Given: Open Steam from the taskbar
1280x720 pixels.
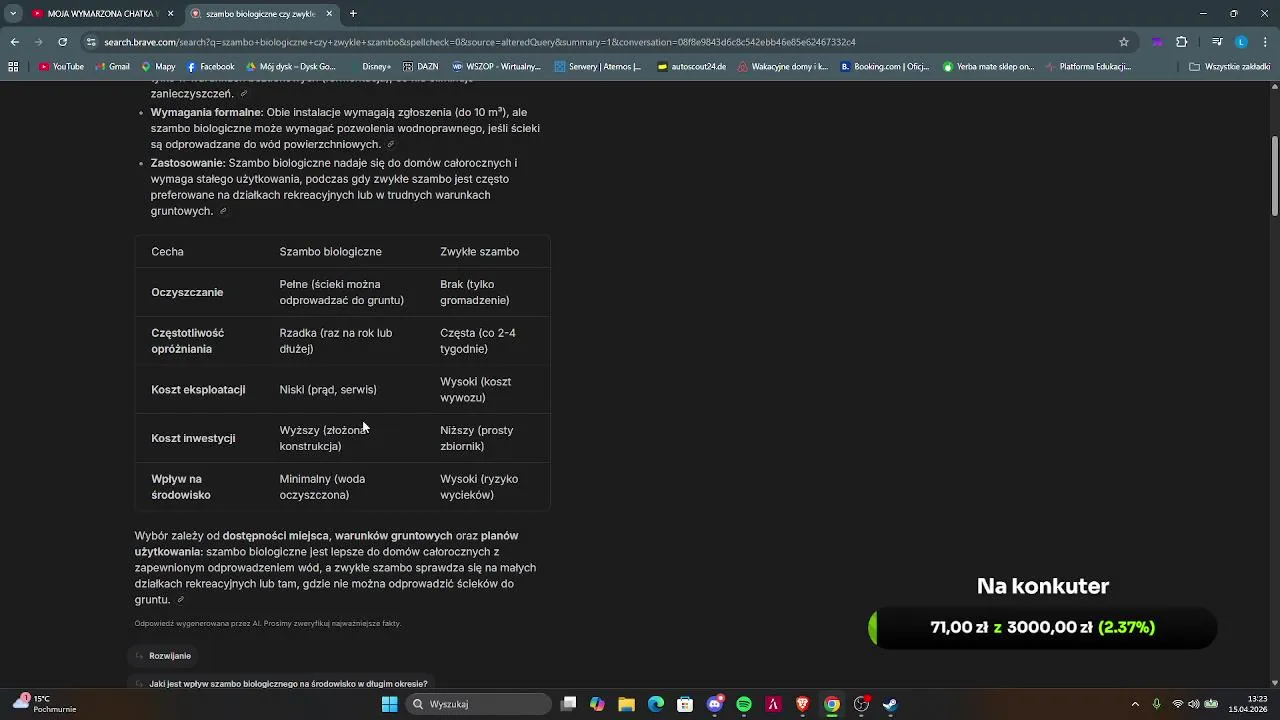Looking at the screenshot, I should coord(890,704).
